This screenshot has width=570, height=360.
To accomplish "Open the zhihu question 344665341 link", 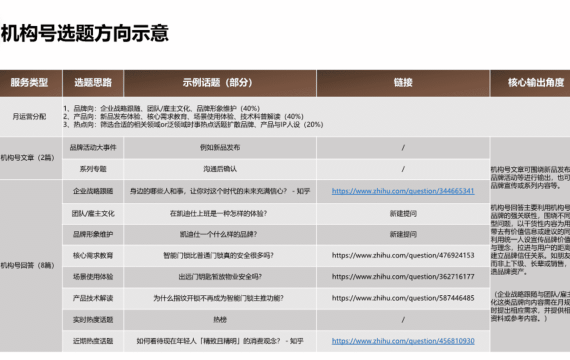I will pyautogui.click(x=403, y=191).
